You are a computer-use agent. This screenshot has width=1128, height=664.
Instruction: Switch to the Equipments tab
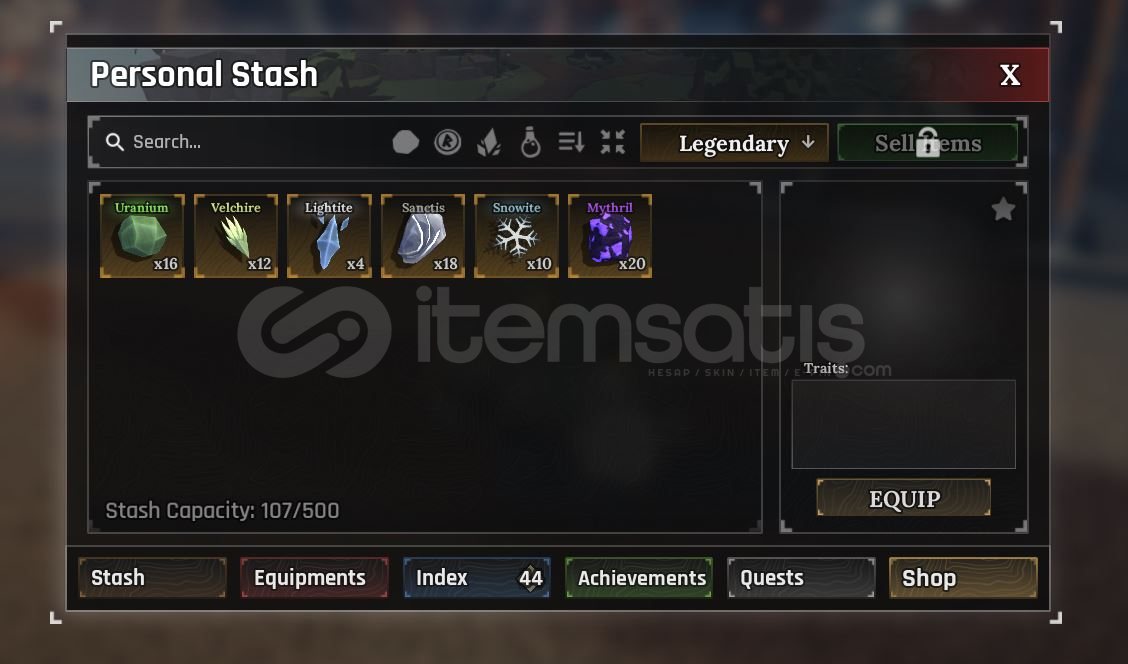click(314, 578)
